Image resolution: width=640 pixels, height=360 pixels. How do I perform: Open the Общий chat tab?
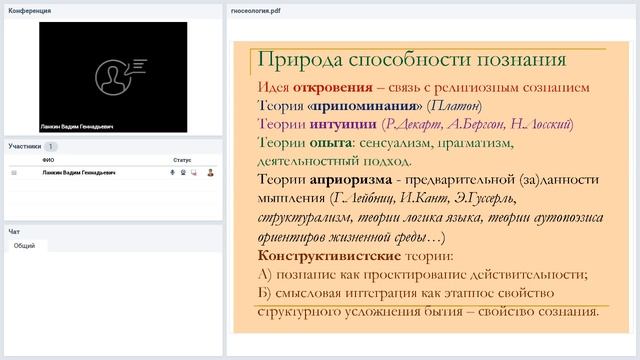[24, 246]
